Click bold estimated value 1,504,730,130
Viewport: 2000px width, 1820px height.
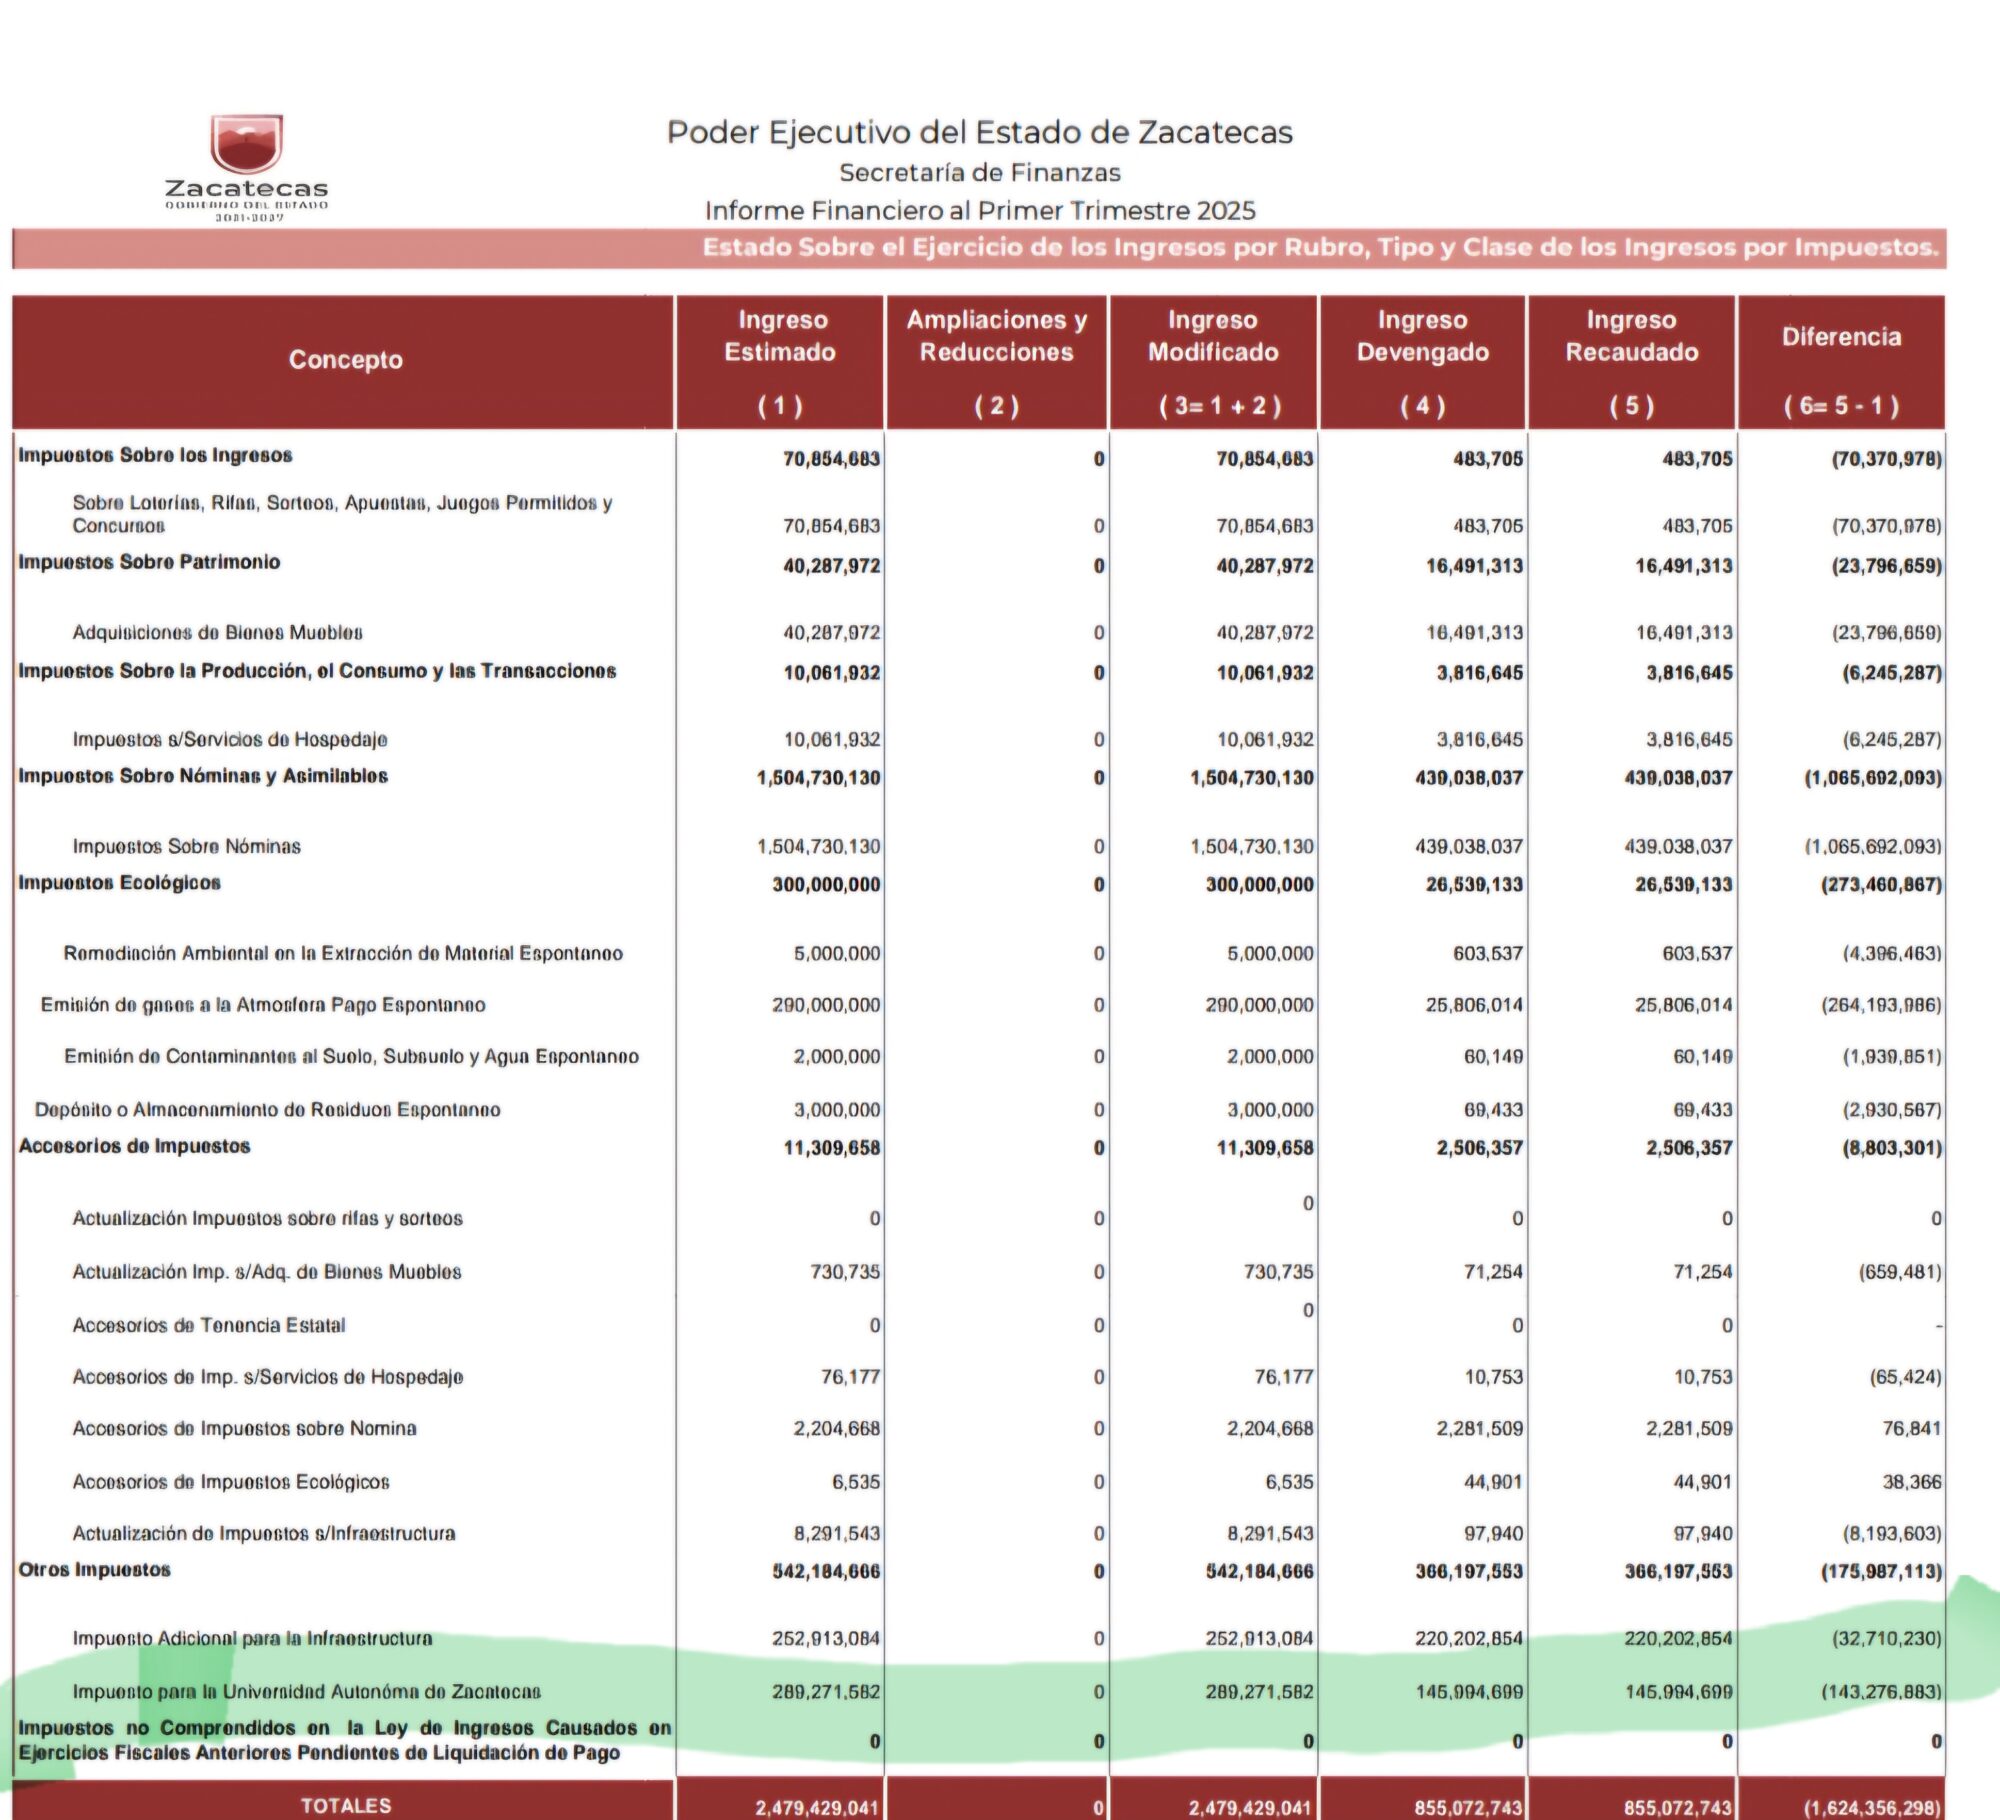click(x=818, y=778)
